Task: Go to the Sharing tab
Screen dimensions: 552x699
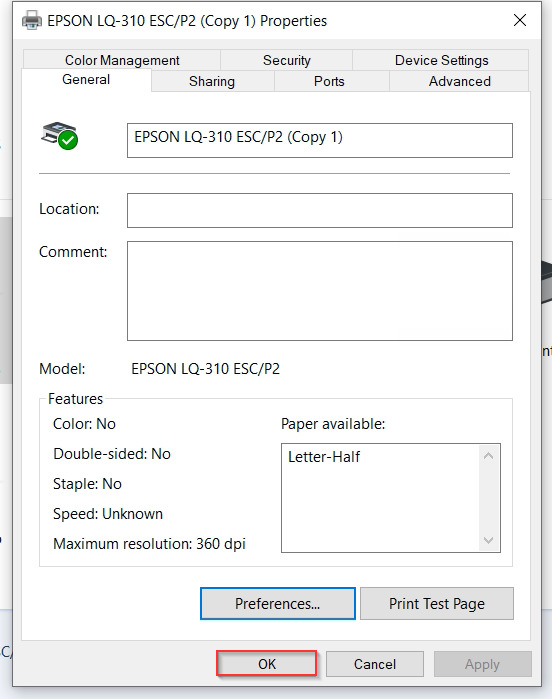Action: (x=212, y=82)
